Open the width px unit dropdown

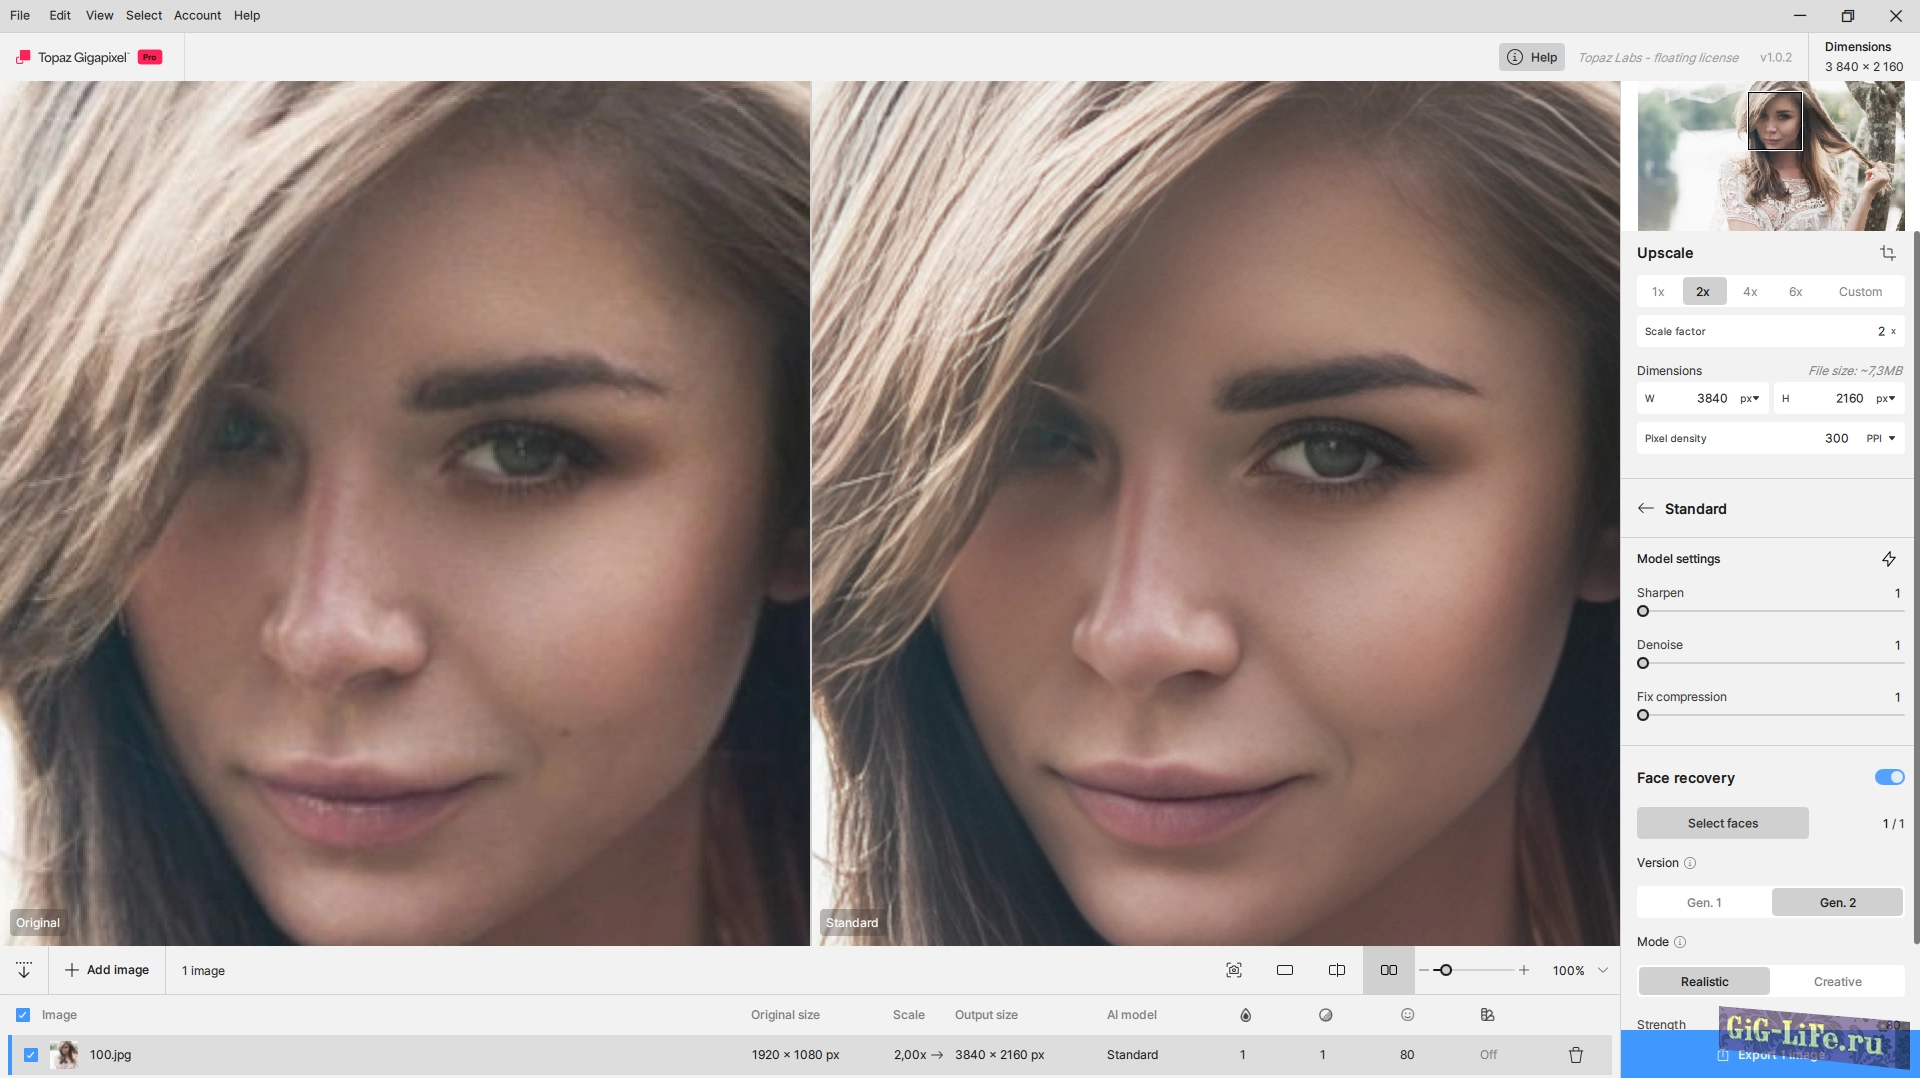[1749, 398]
